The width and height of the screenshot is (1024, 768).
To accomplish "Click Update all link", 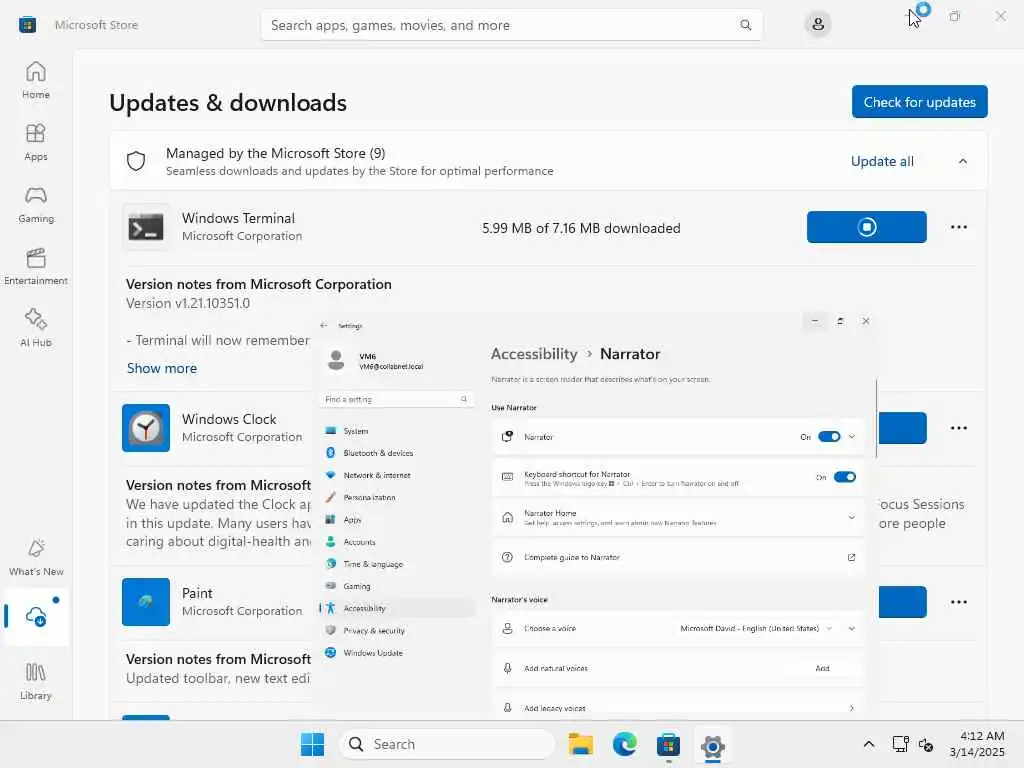I will pyautogui.click(x=882, y=161).
